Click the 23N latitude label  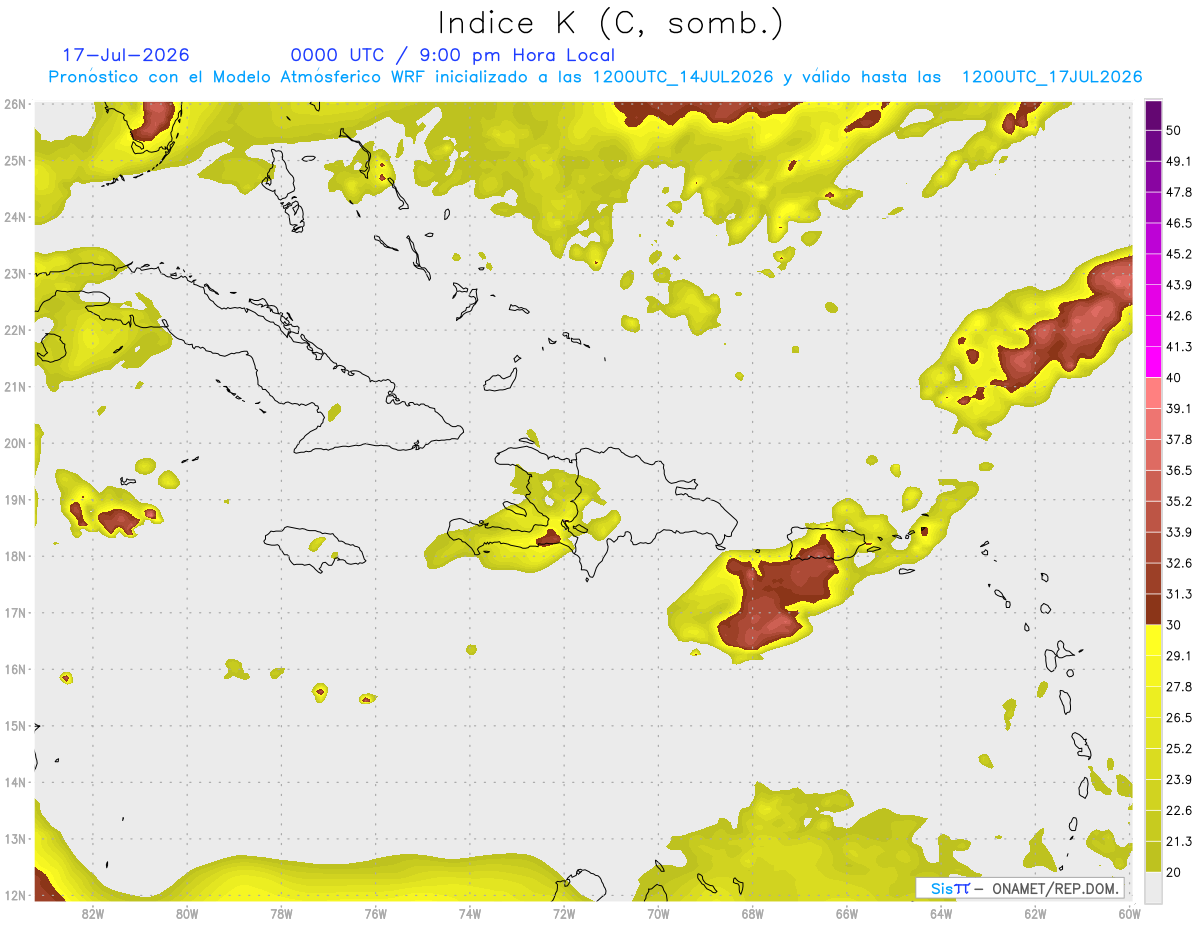[x=15, y=274]
